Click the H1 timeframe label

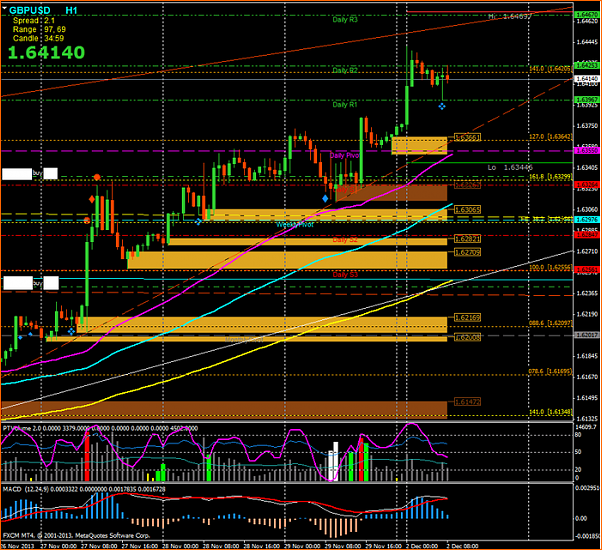71,10
